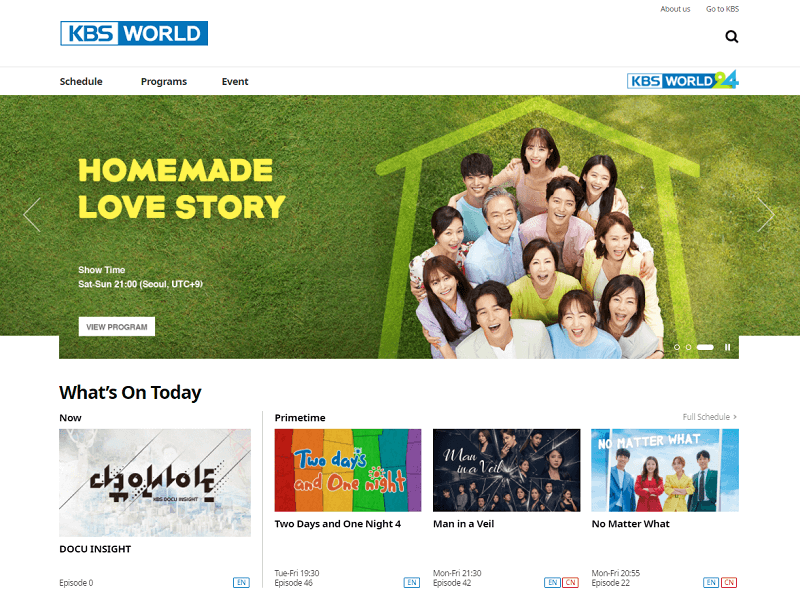
Task: Go to next banner slide arrow
Action: (x=766, y=215)
